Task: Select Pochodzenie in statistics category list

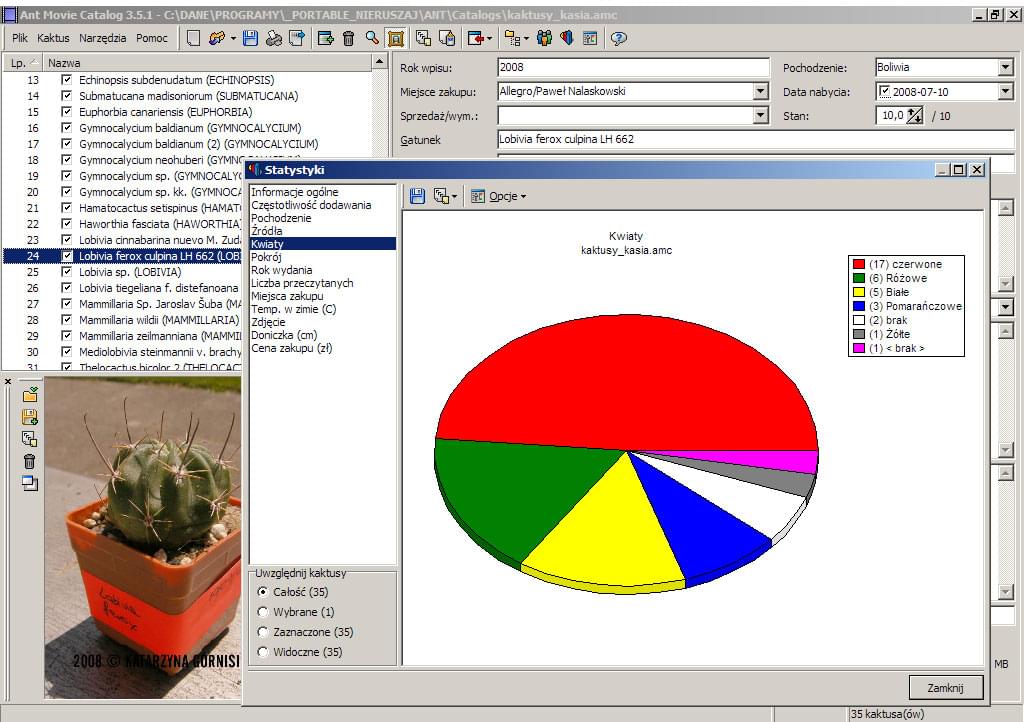Action: tap(281, 218)
